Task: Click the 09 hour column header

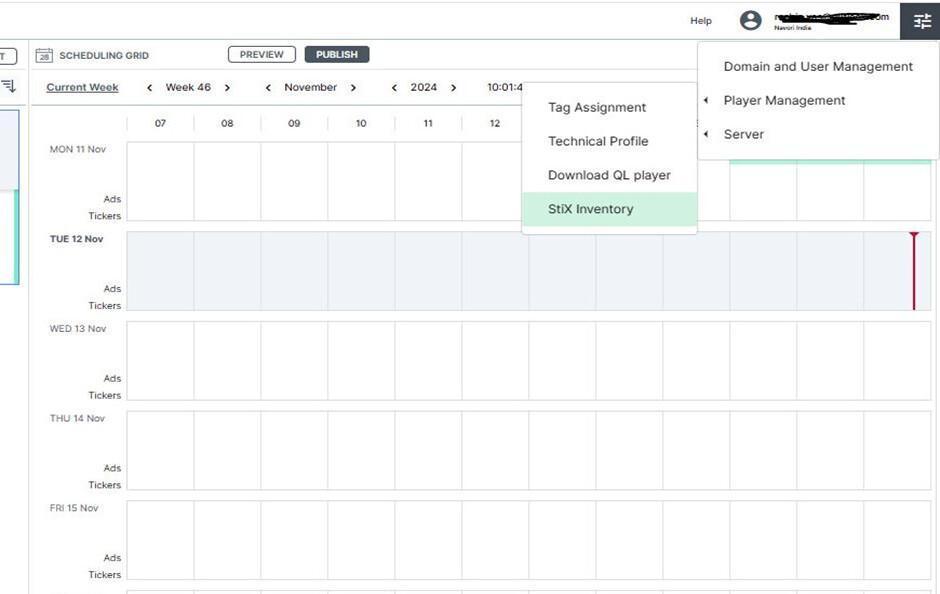Action: click(294, 123)
